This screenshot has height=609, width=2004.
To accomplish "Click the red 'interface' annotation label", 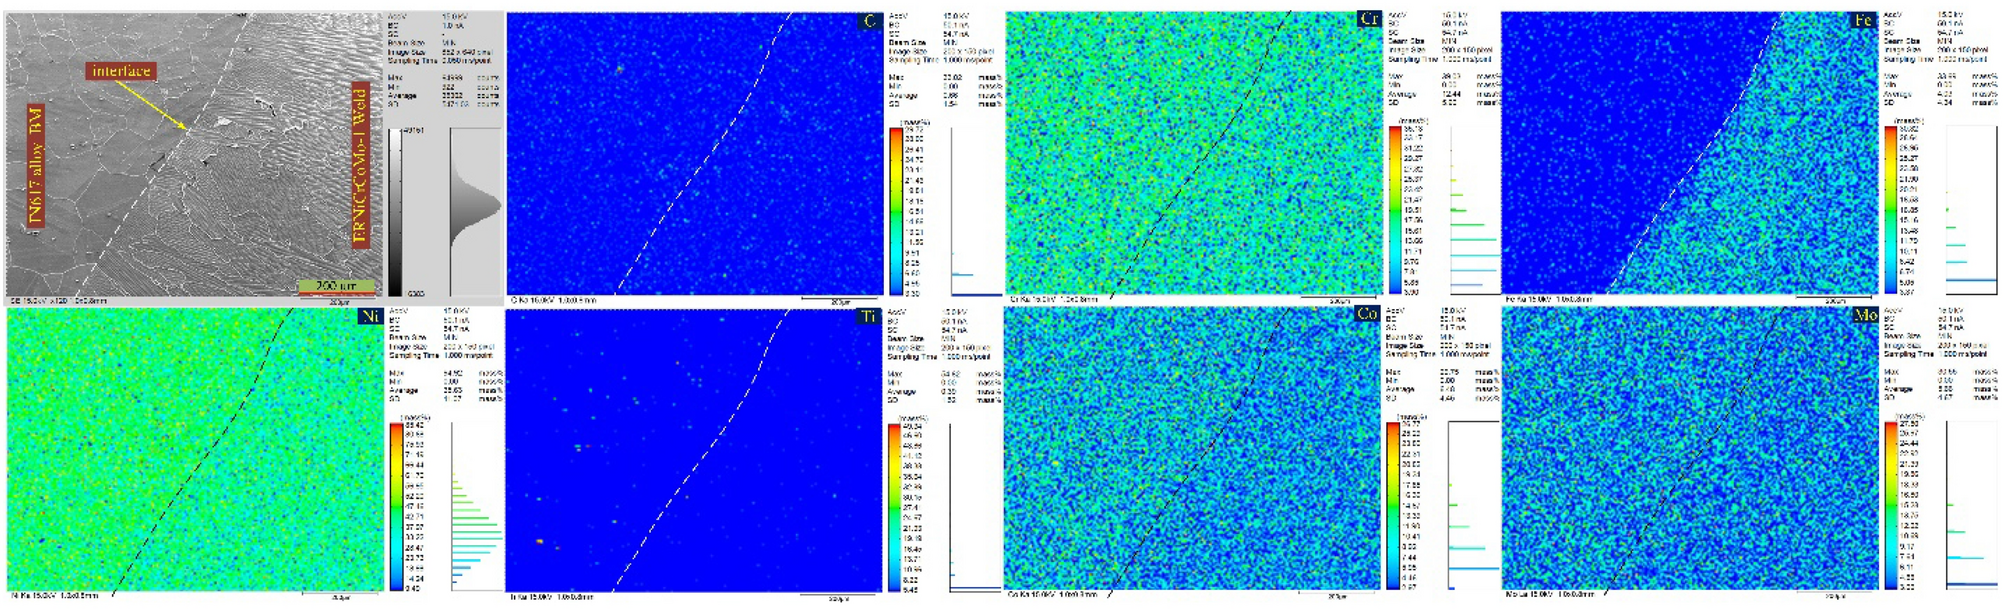I will (x=121, y=71).
